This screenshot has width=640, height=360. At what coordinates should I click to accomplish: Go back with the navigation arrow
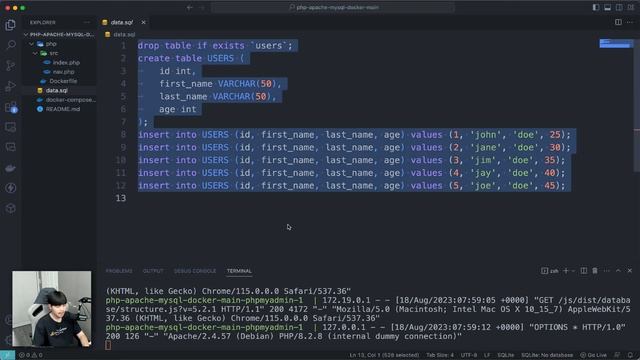[x=190, y=7]
